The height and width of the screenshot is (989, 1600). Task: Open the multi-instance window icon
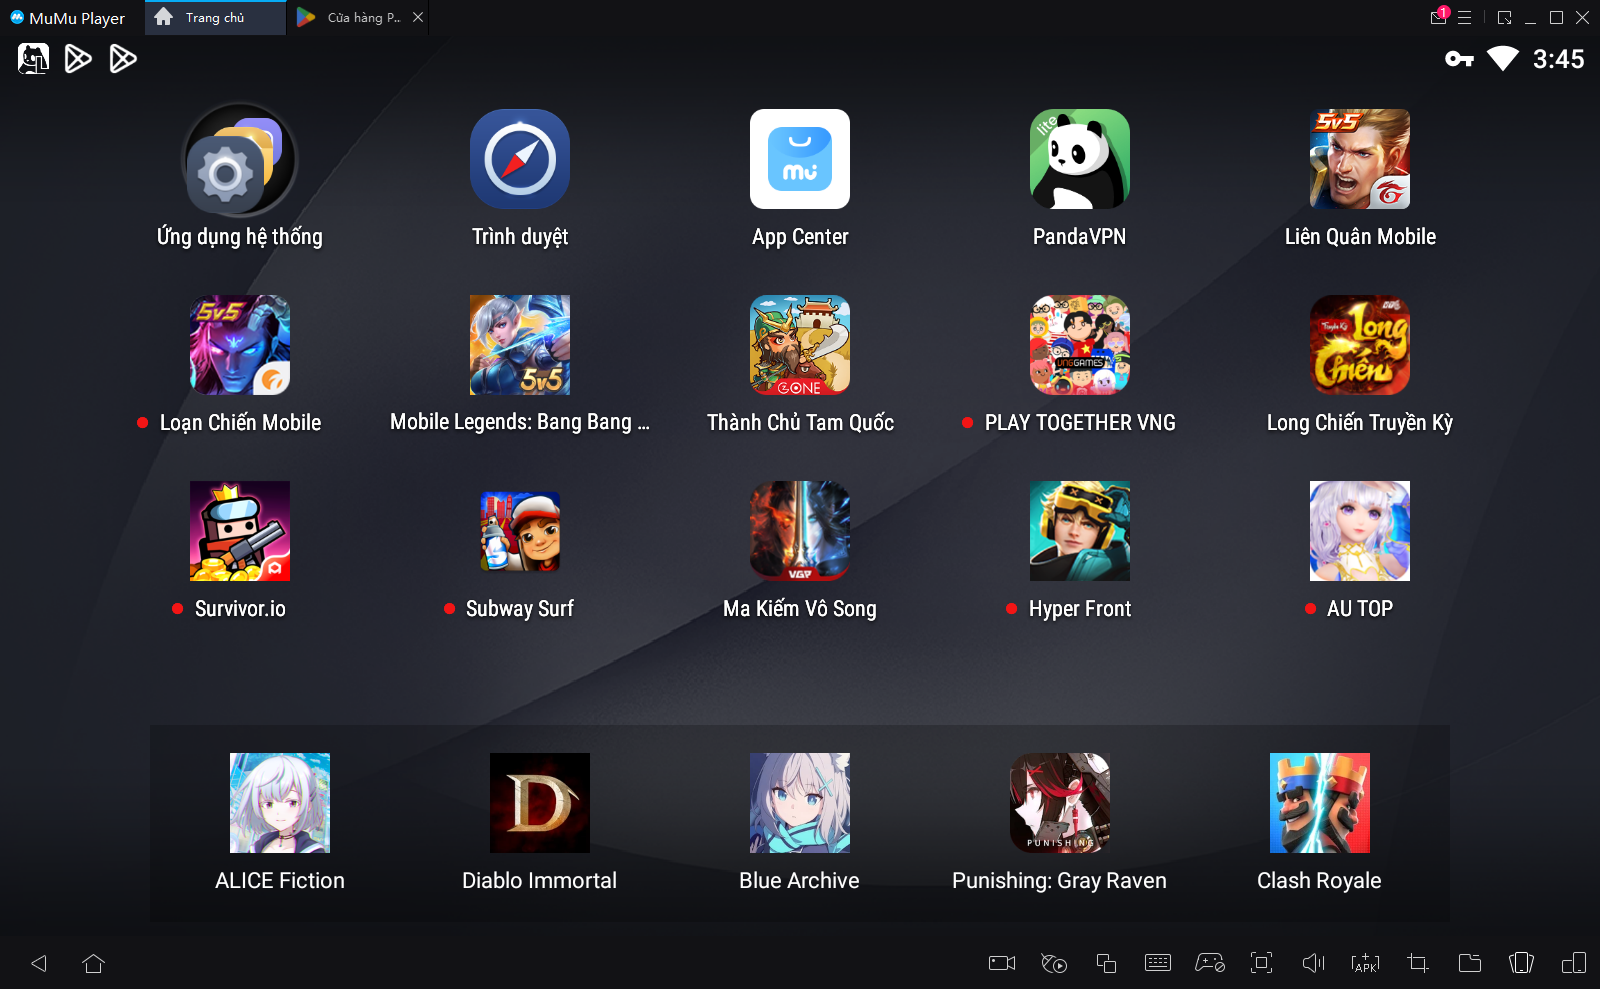(x=1105, y=963)
